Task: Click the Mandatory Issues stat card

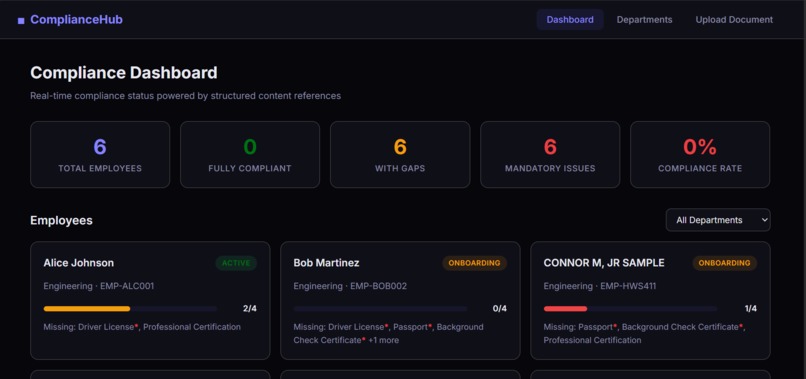Action: click(x=550, y=154)
